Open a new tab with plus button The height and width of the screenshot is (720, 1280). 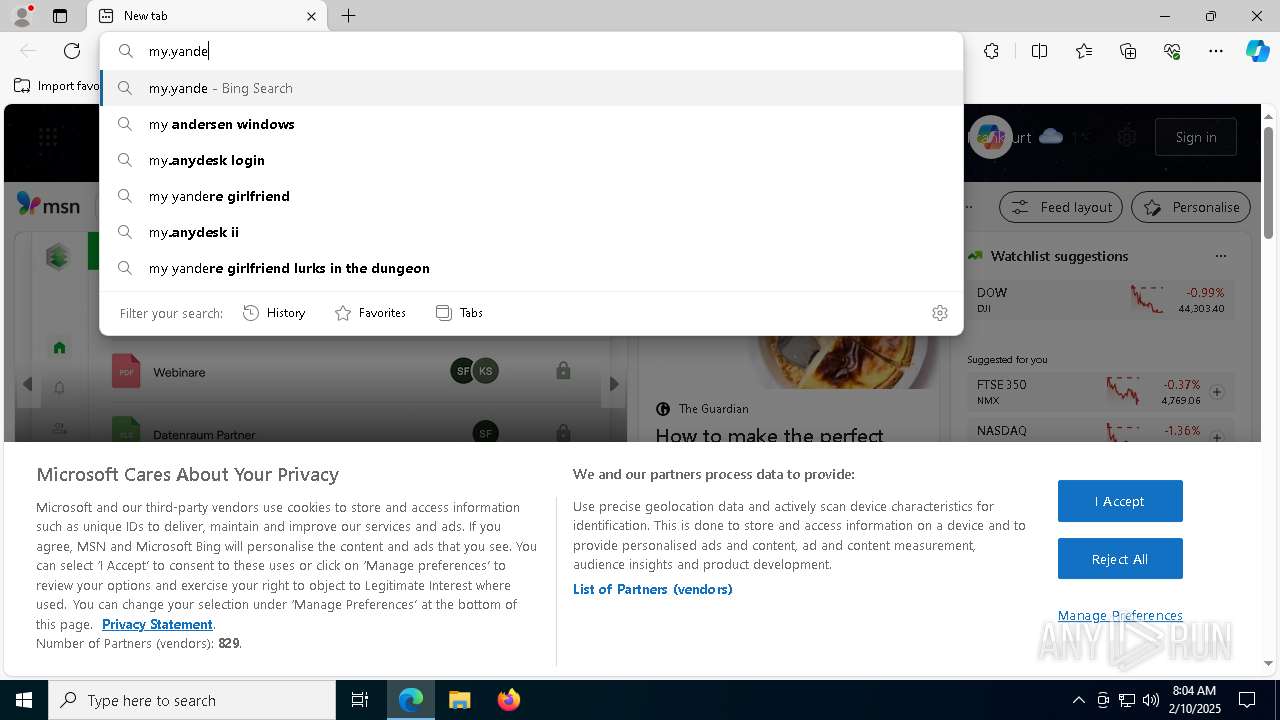pyautogui.click(x=348, y=16)
